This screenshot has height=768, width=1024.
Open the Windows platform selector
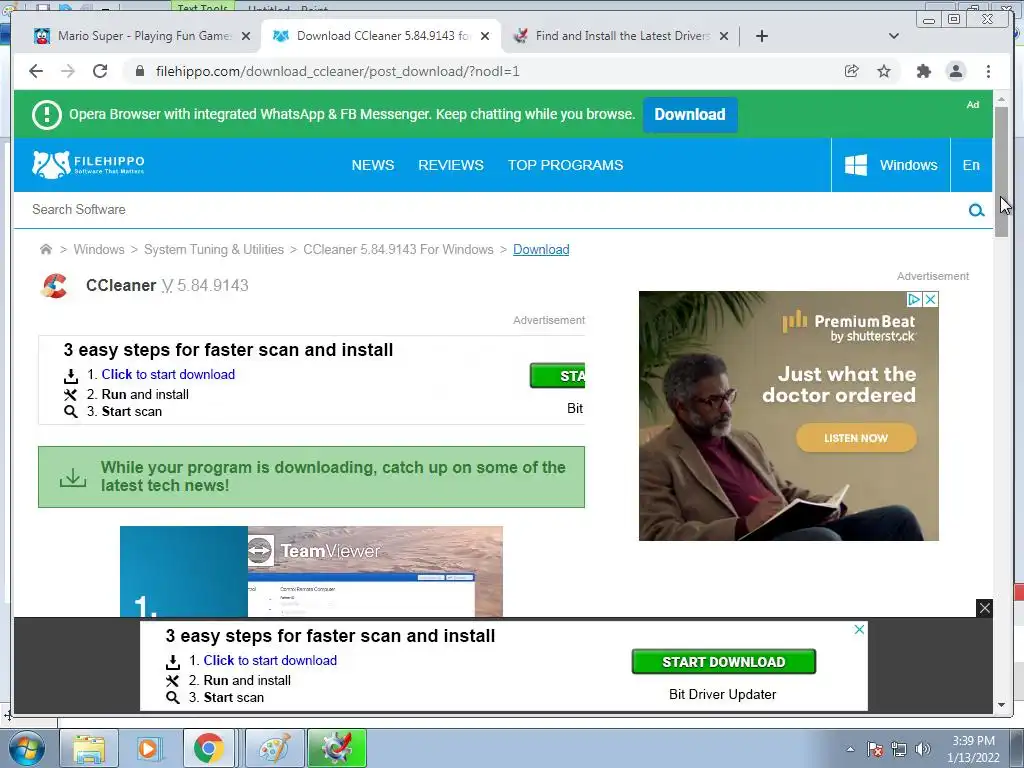(x=891, y=165)
